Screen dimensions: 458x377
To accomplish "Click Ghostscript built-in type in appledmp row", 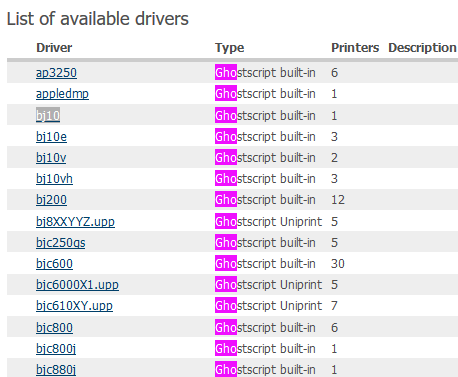I will (x=265, y=94).
